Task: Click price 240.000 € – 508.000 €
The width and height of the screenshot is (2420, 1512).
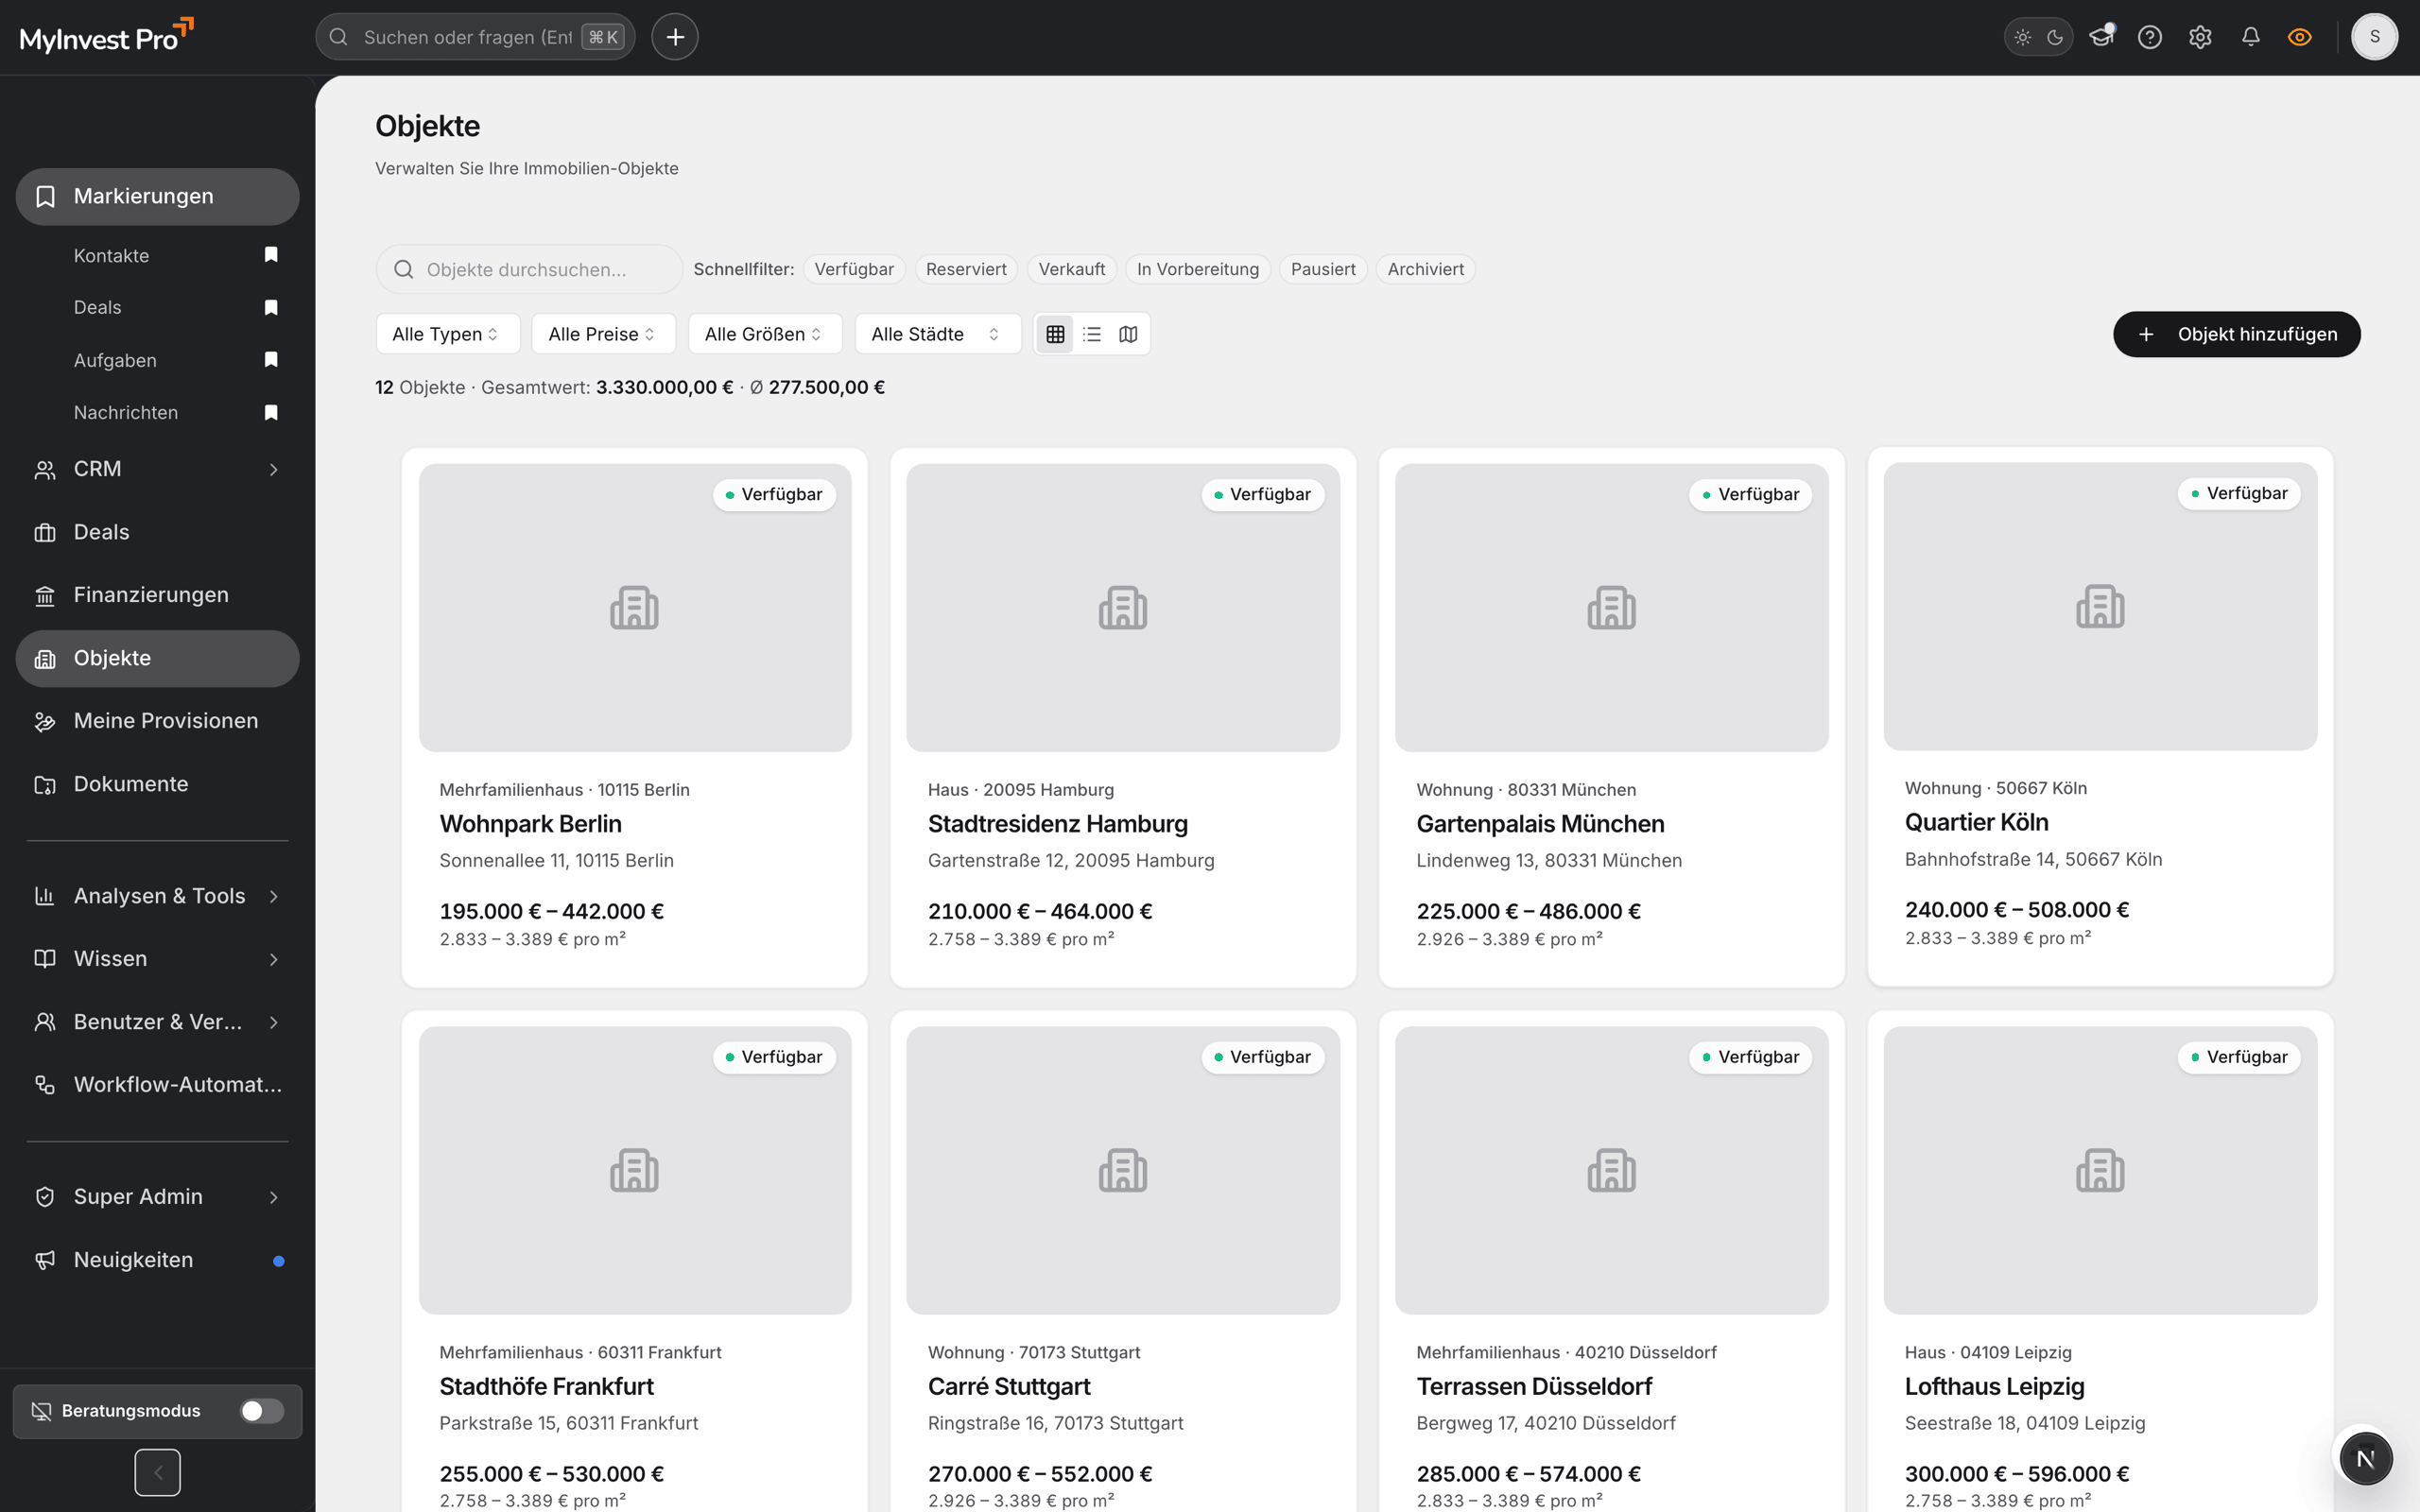Action: tap(2016, 909)
